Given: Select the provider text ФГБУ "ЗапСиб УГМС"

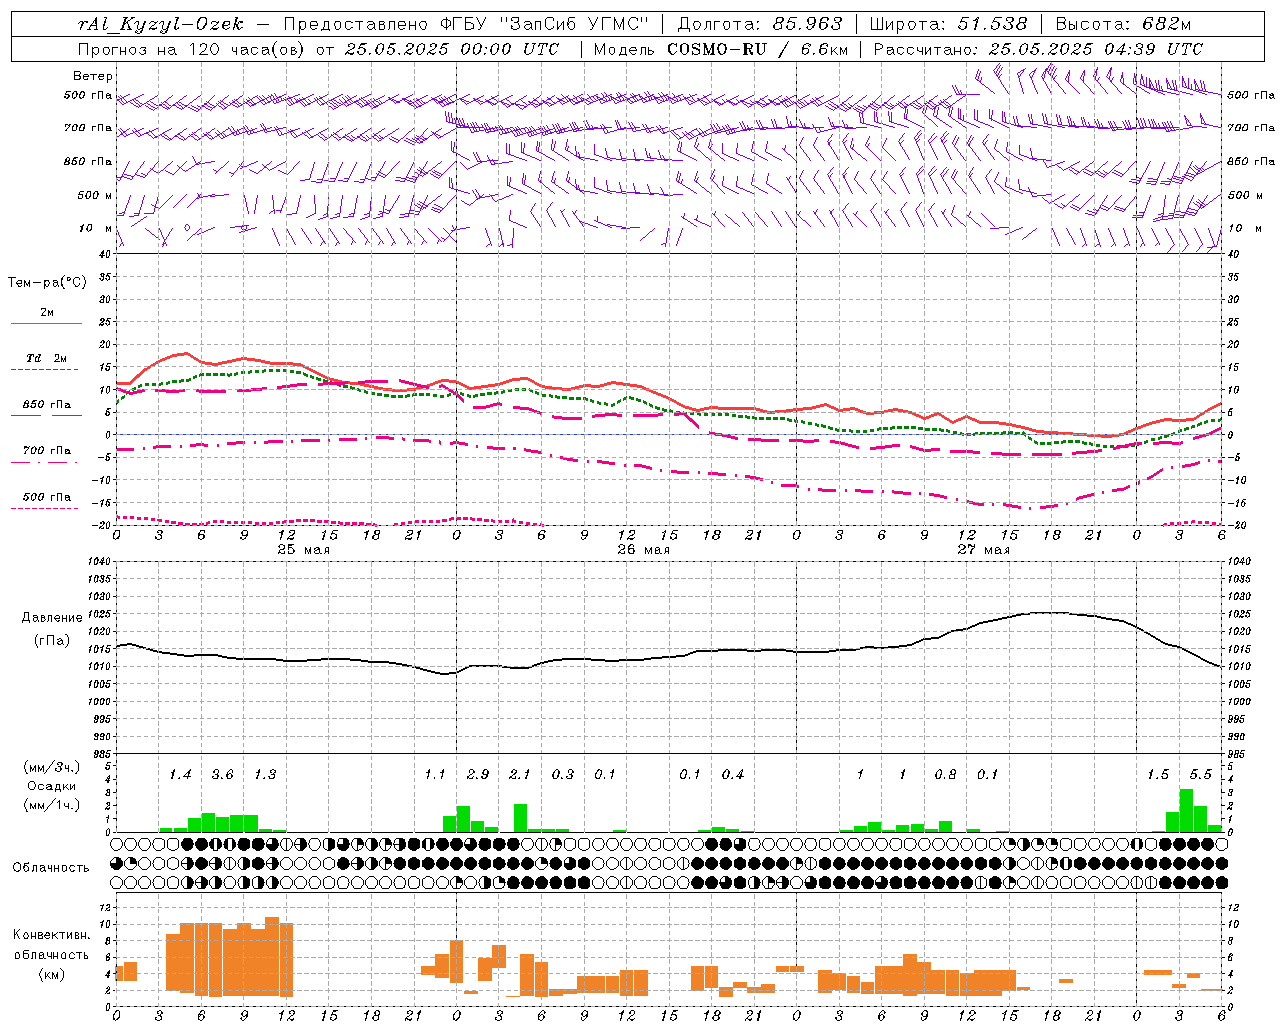Looking at the screenshot, I should point(545,24).
